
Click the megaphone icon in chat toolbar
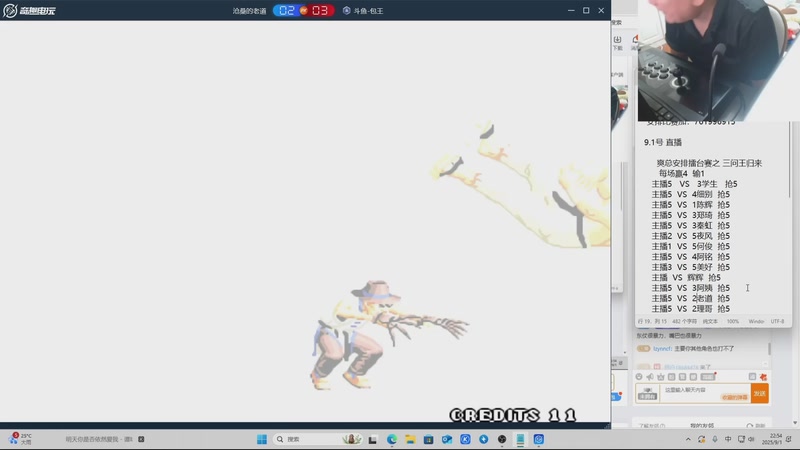650,377
